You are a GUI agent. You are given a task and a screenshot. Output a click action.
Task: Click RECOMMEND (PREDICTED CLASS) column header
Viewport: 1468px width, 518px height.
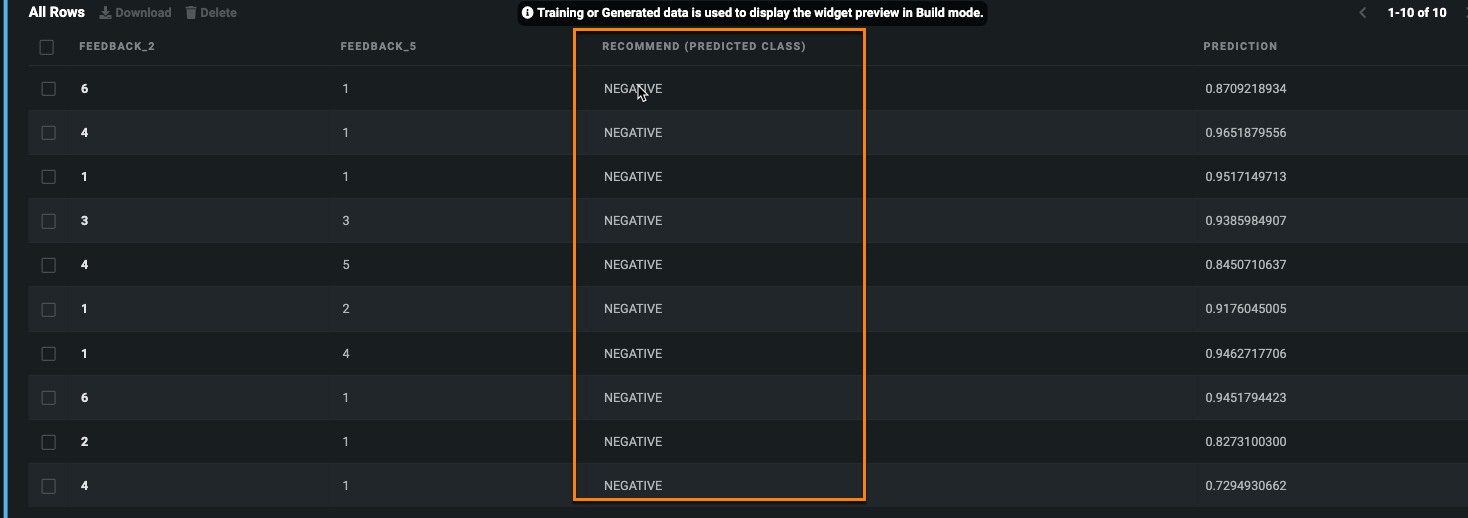[703, 47]
